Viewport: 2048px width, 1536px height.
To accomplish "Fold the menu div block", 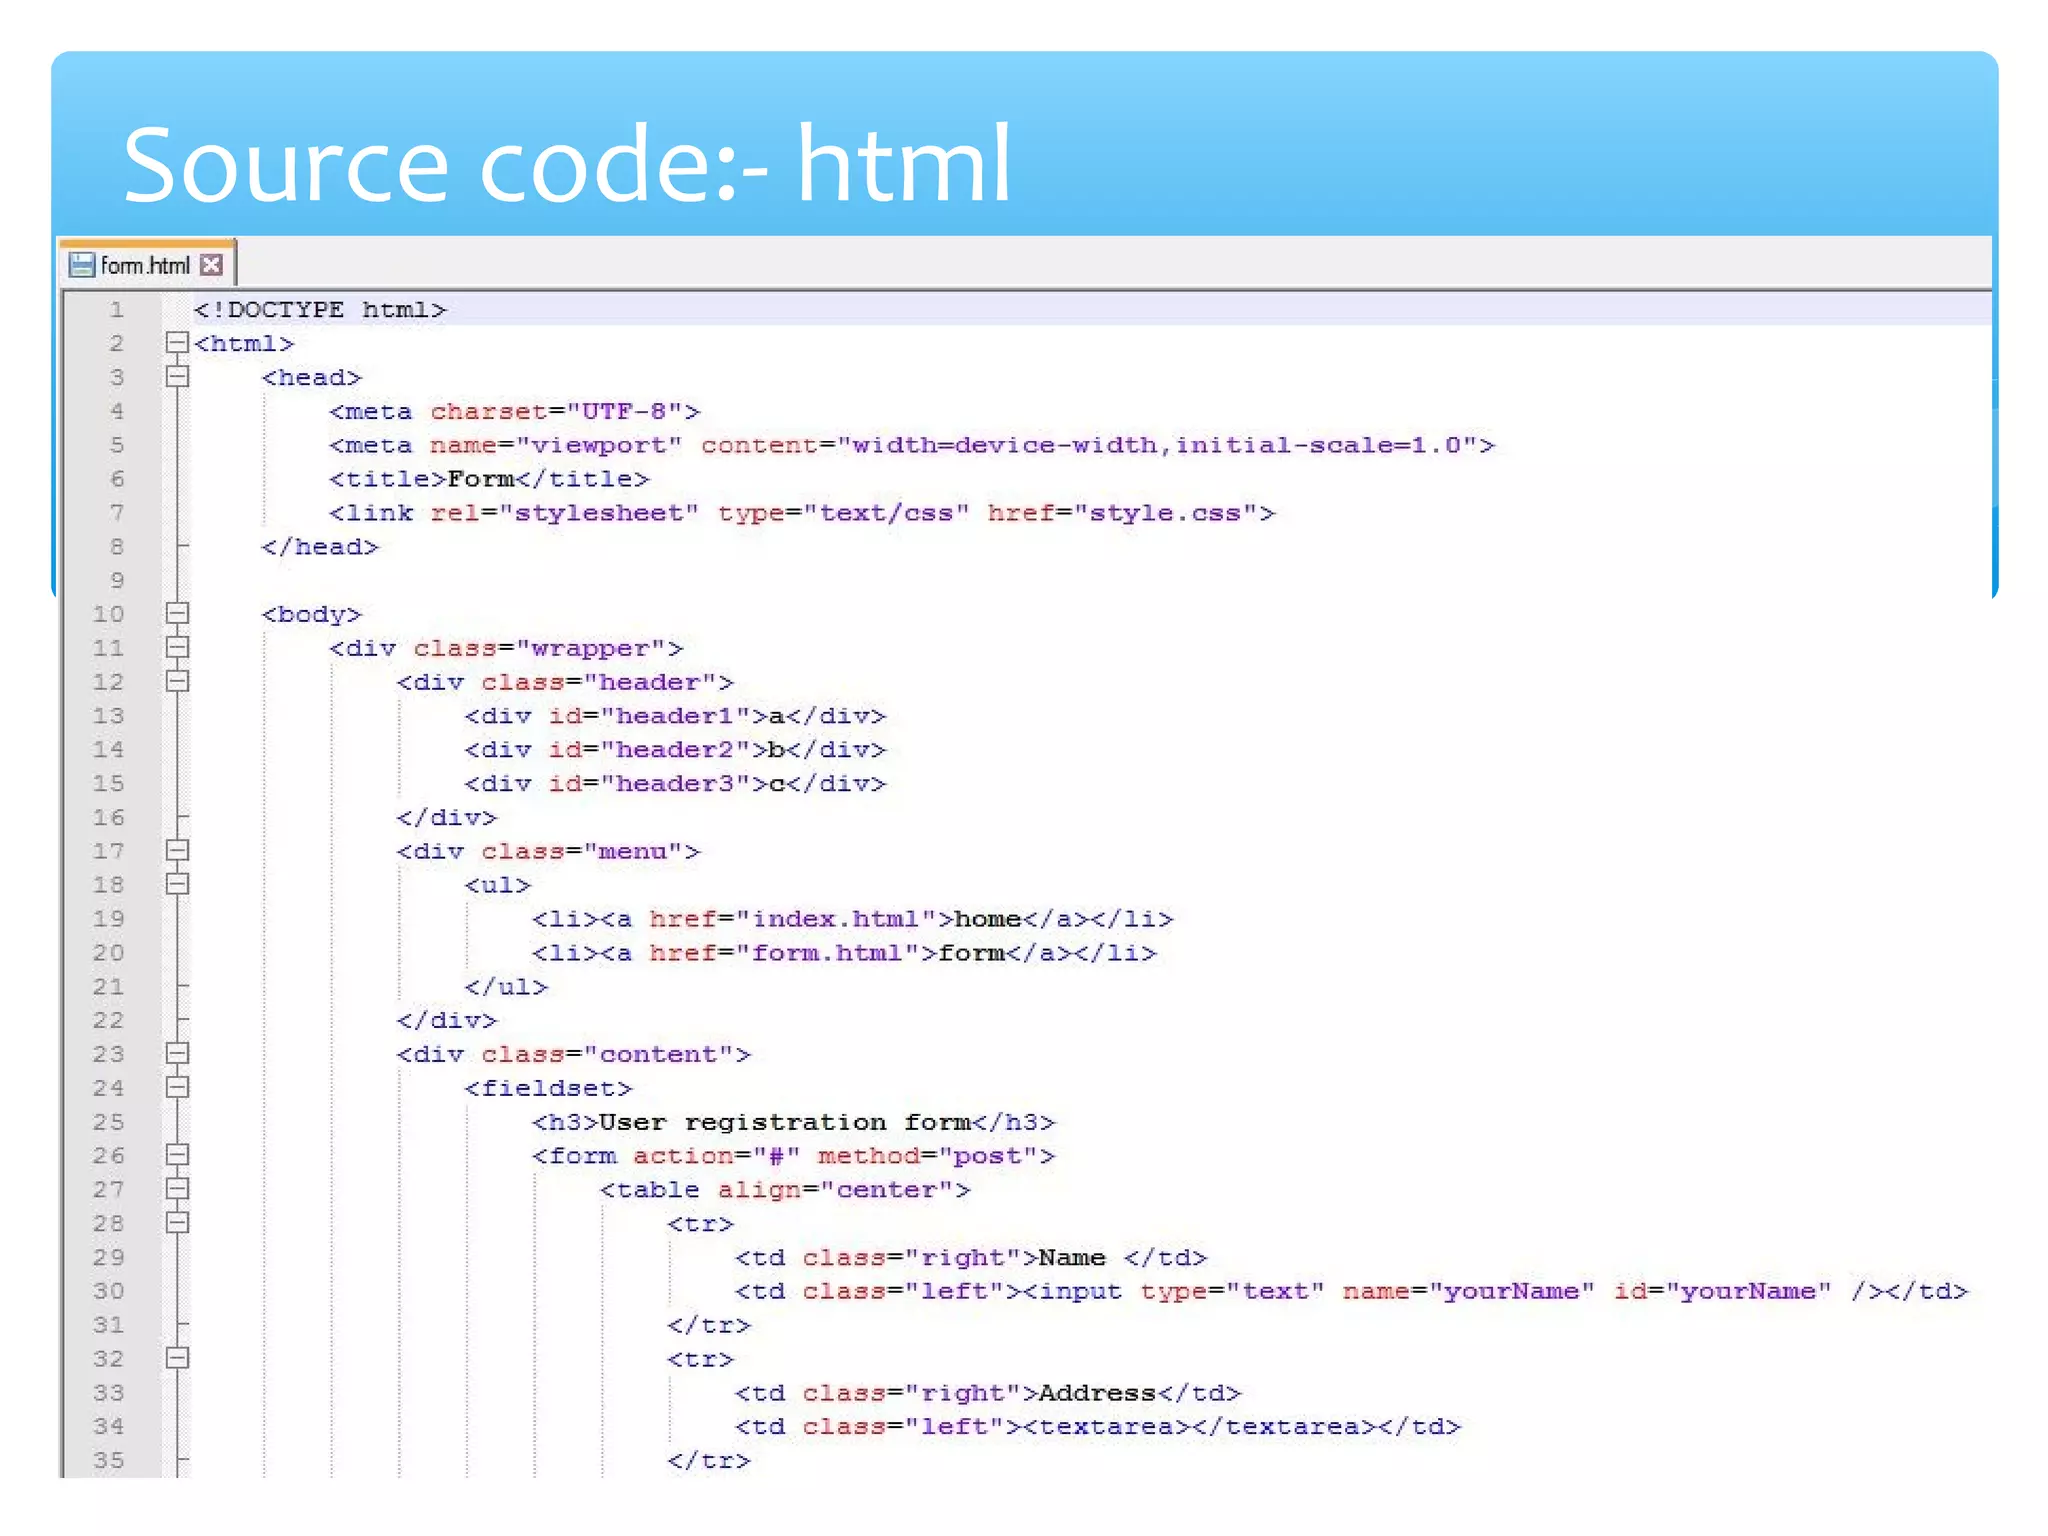I will pos(177,850).
